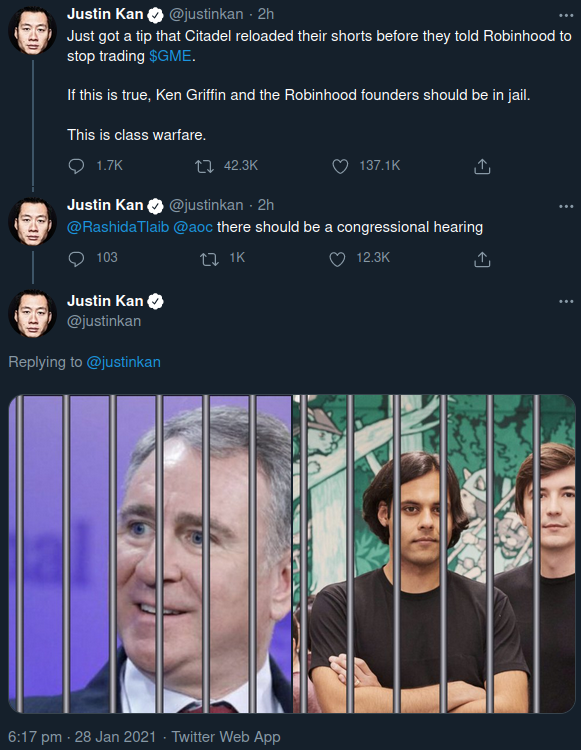Open the @aoc mention
The width and height of the screenshot is (581, 750).
pyautogui.click(x=193, y=227)
